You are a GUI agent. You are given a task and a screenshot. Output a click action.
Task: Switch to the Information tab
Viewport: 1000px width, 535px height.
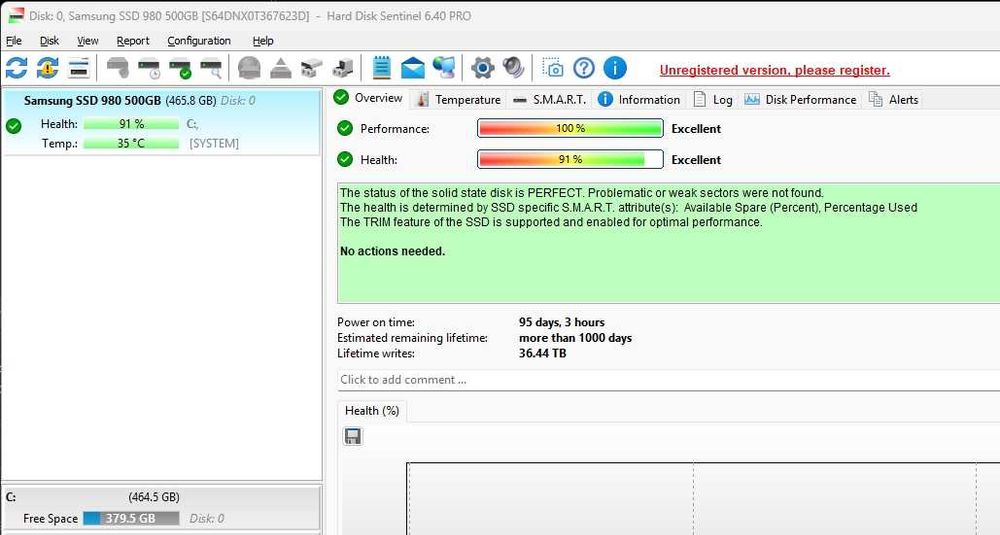coord(639,99)
